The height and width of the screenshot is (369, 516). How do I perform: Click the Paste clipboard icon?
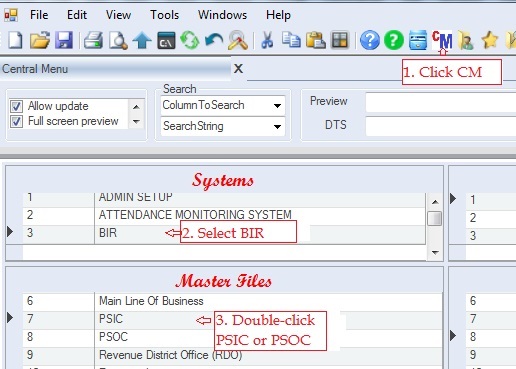315,40
